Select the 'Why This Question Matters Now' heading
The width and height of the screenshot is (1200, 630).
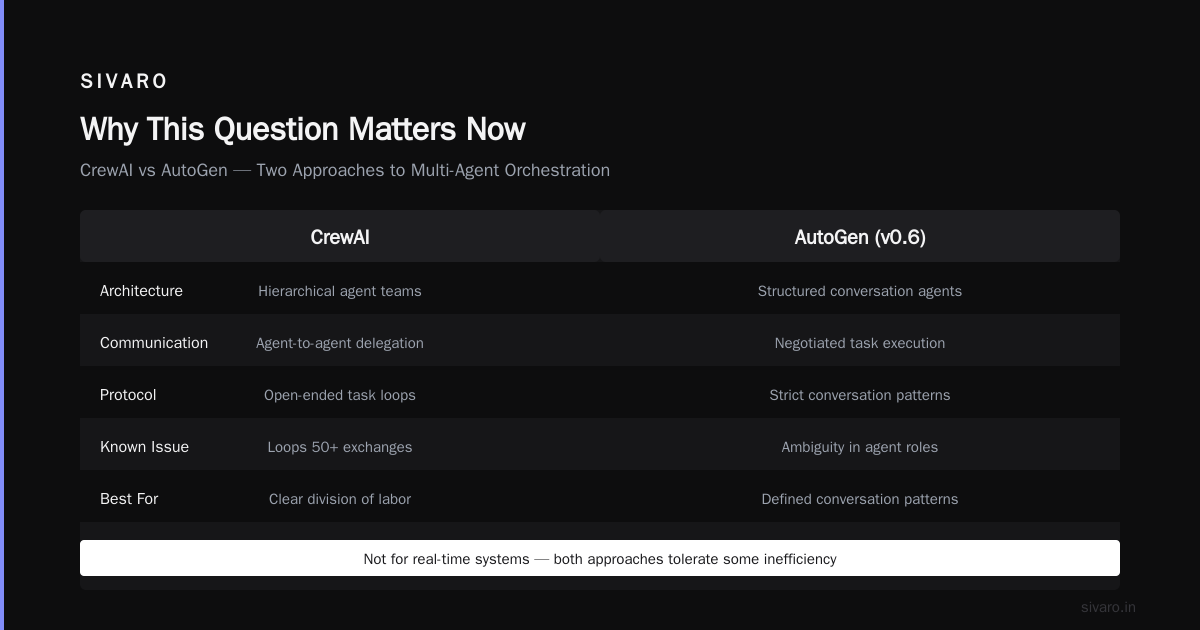[303, 129]
